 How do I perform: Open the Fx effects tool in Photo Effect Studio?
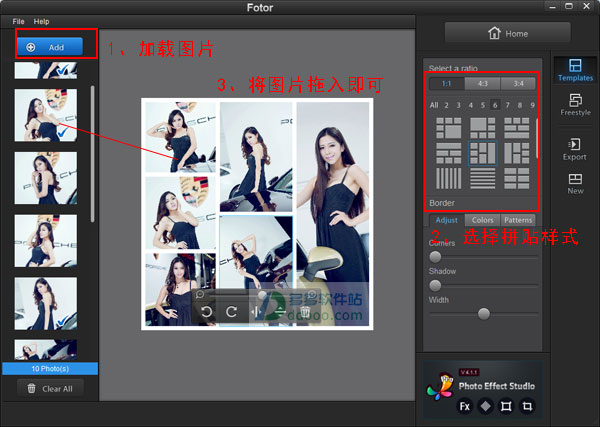pos(465,406)
